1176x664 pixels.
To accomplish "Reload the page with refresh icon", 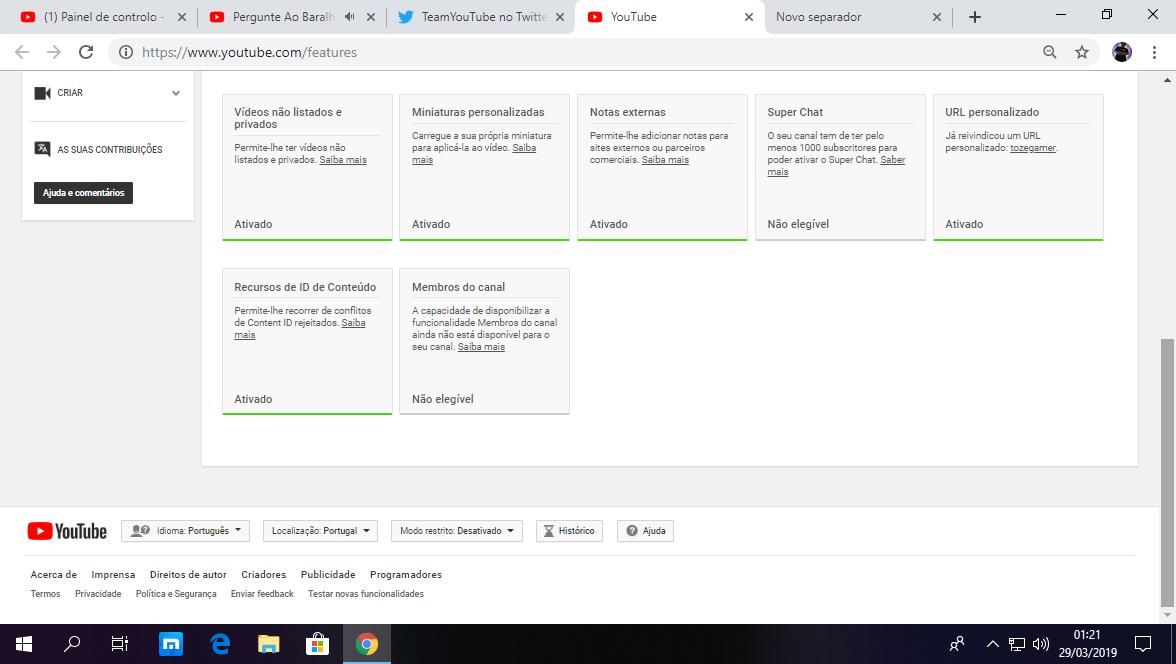I will (x=86, y=52).
